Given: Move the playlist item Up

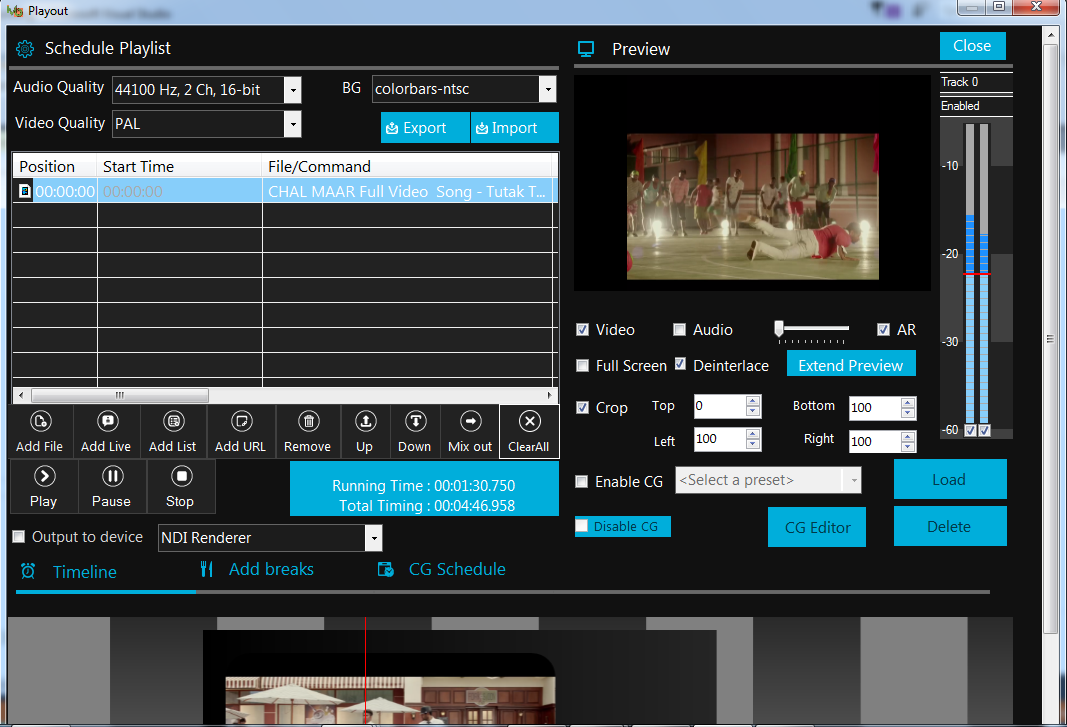Looking at the screenshot, I should click(x=365, y=432).
